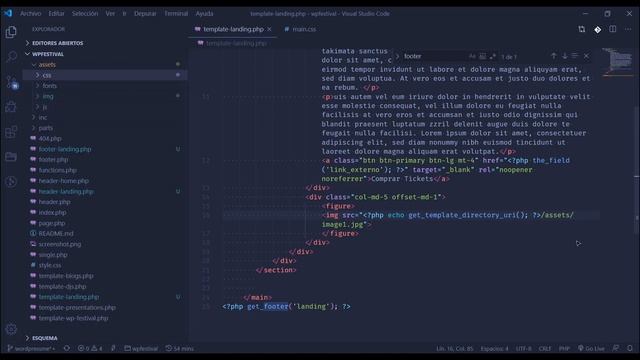Expand the parts folder
The width and height of the screenshot is (640, 360).
tap(45, 128)
